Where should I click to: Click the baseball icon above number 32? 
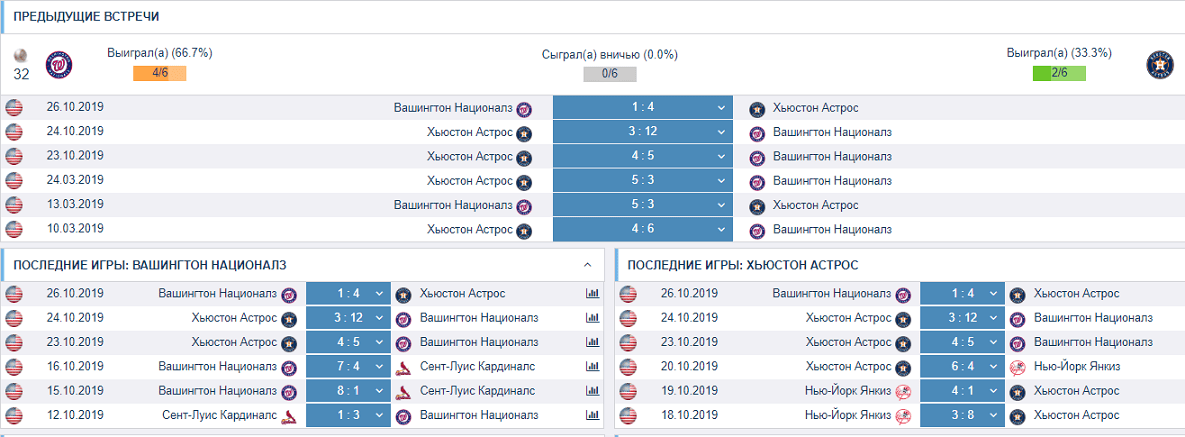pyautogui.click(x=20, y=55)
